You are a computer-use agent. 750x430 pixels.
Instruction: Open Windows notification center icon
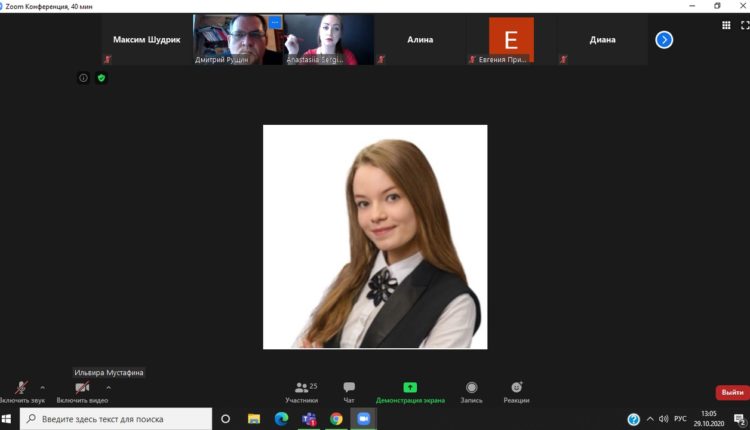click(x=739, y=419)
